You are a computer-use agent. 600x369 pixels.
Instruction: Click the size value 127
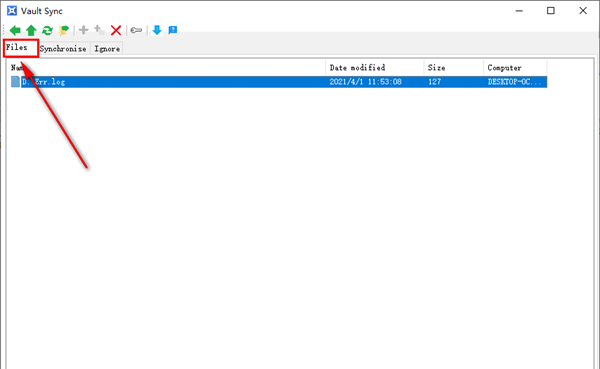[435, 82]
